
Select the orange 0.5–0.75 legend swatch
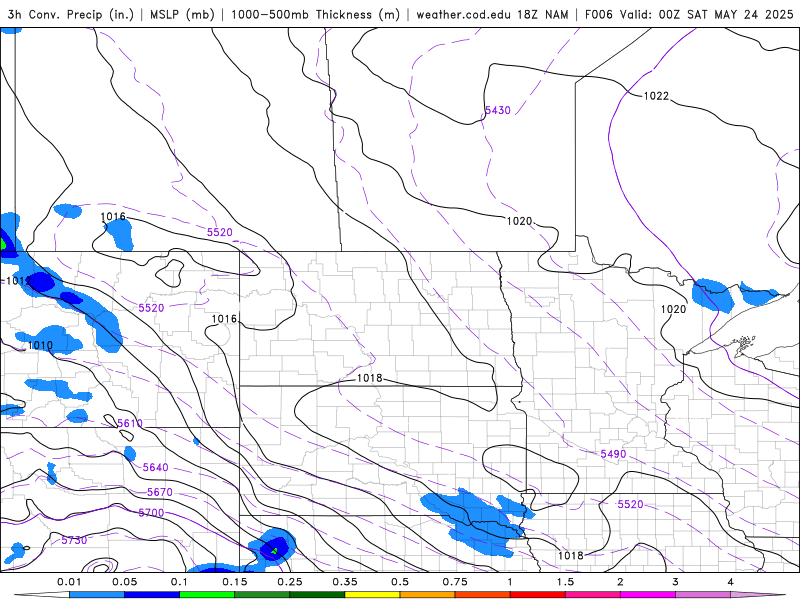pyautogui.click(x=428, y=595)
